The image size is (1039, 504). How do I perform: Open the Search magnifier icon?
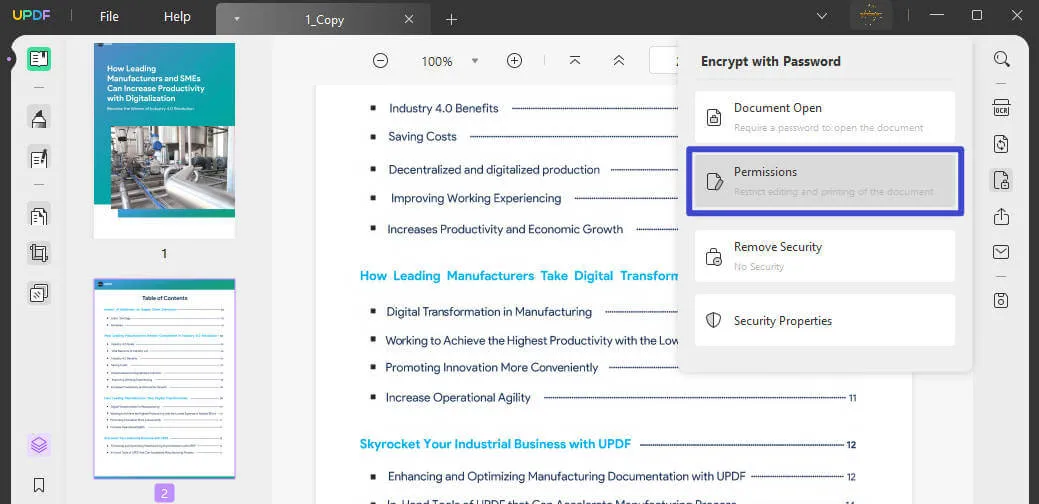[x=1001, y=59]
